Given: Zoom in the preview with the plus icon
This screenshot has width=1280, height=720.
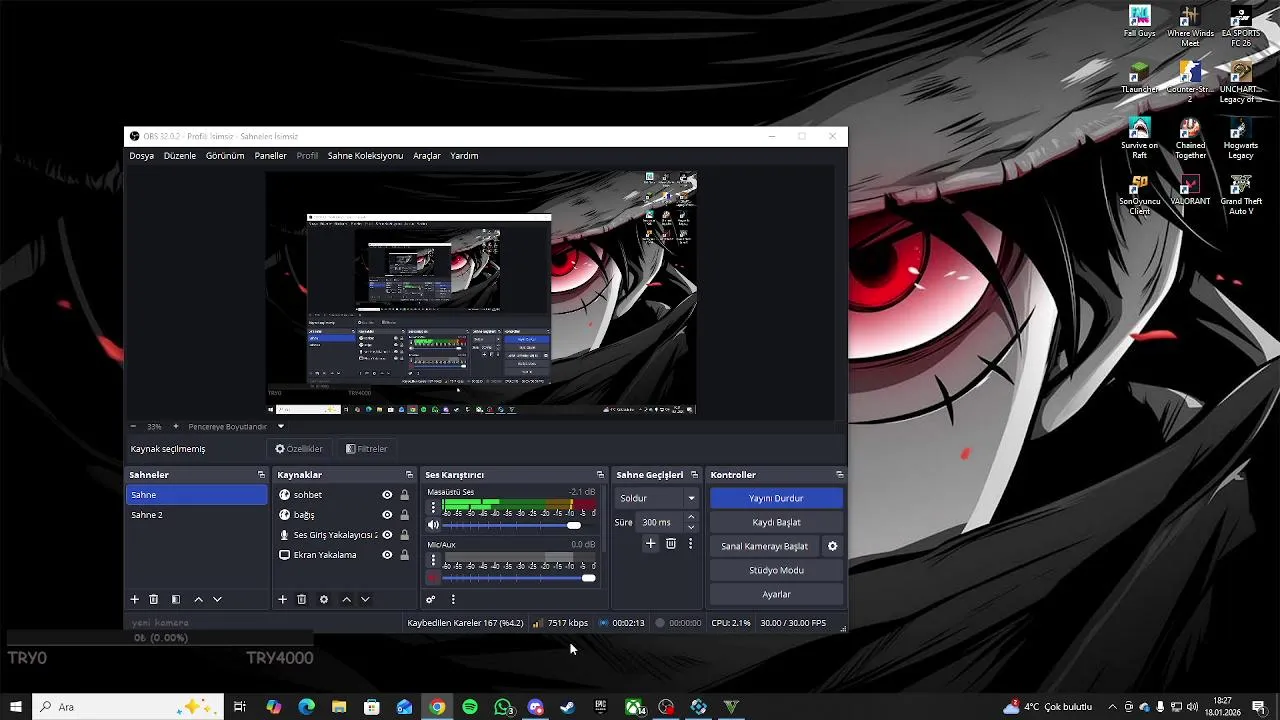Looking at the screenshot, I should tap(176, 426).
